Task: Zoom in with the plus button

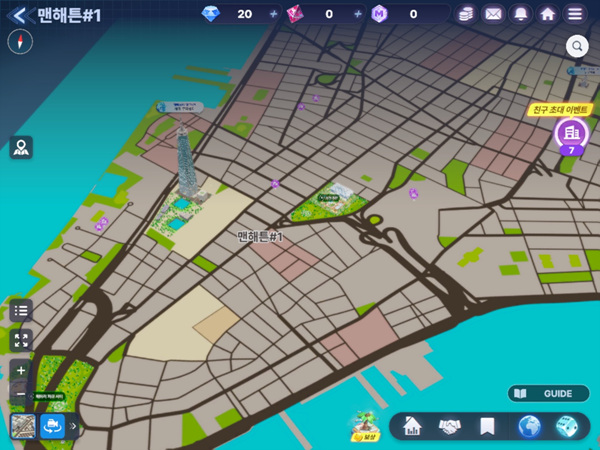Action: 21,371
